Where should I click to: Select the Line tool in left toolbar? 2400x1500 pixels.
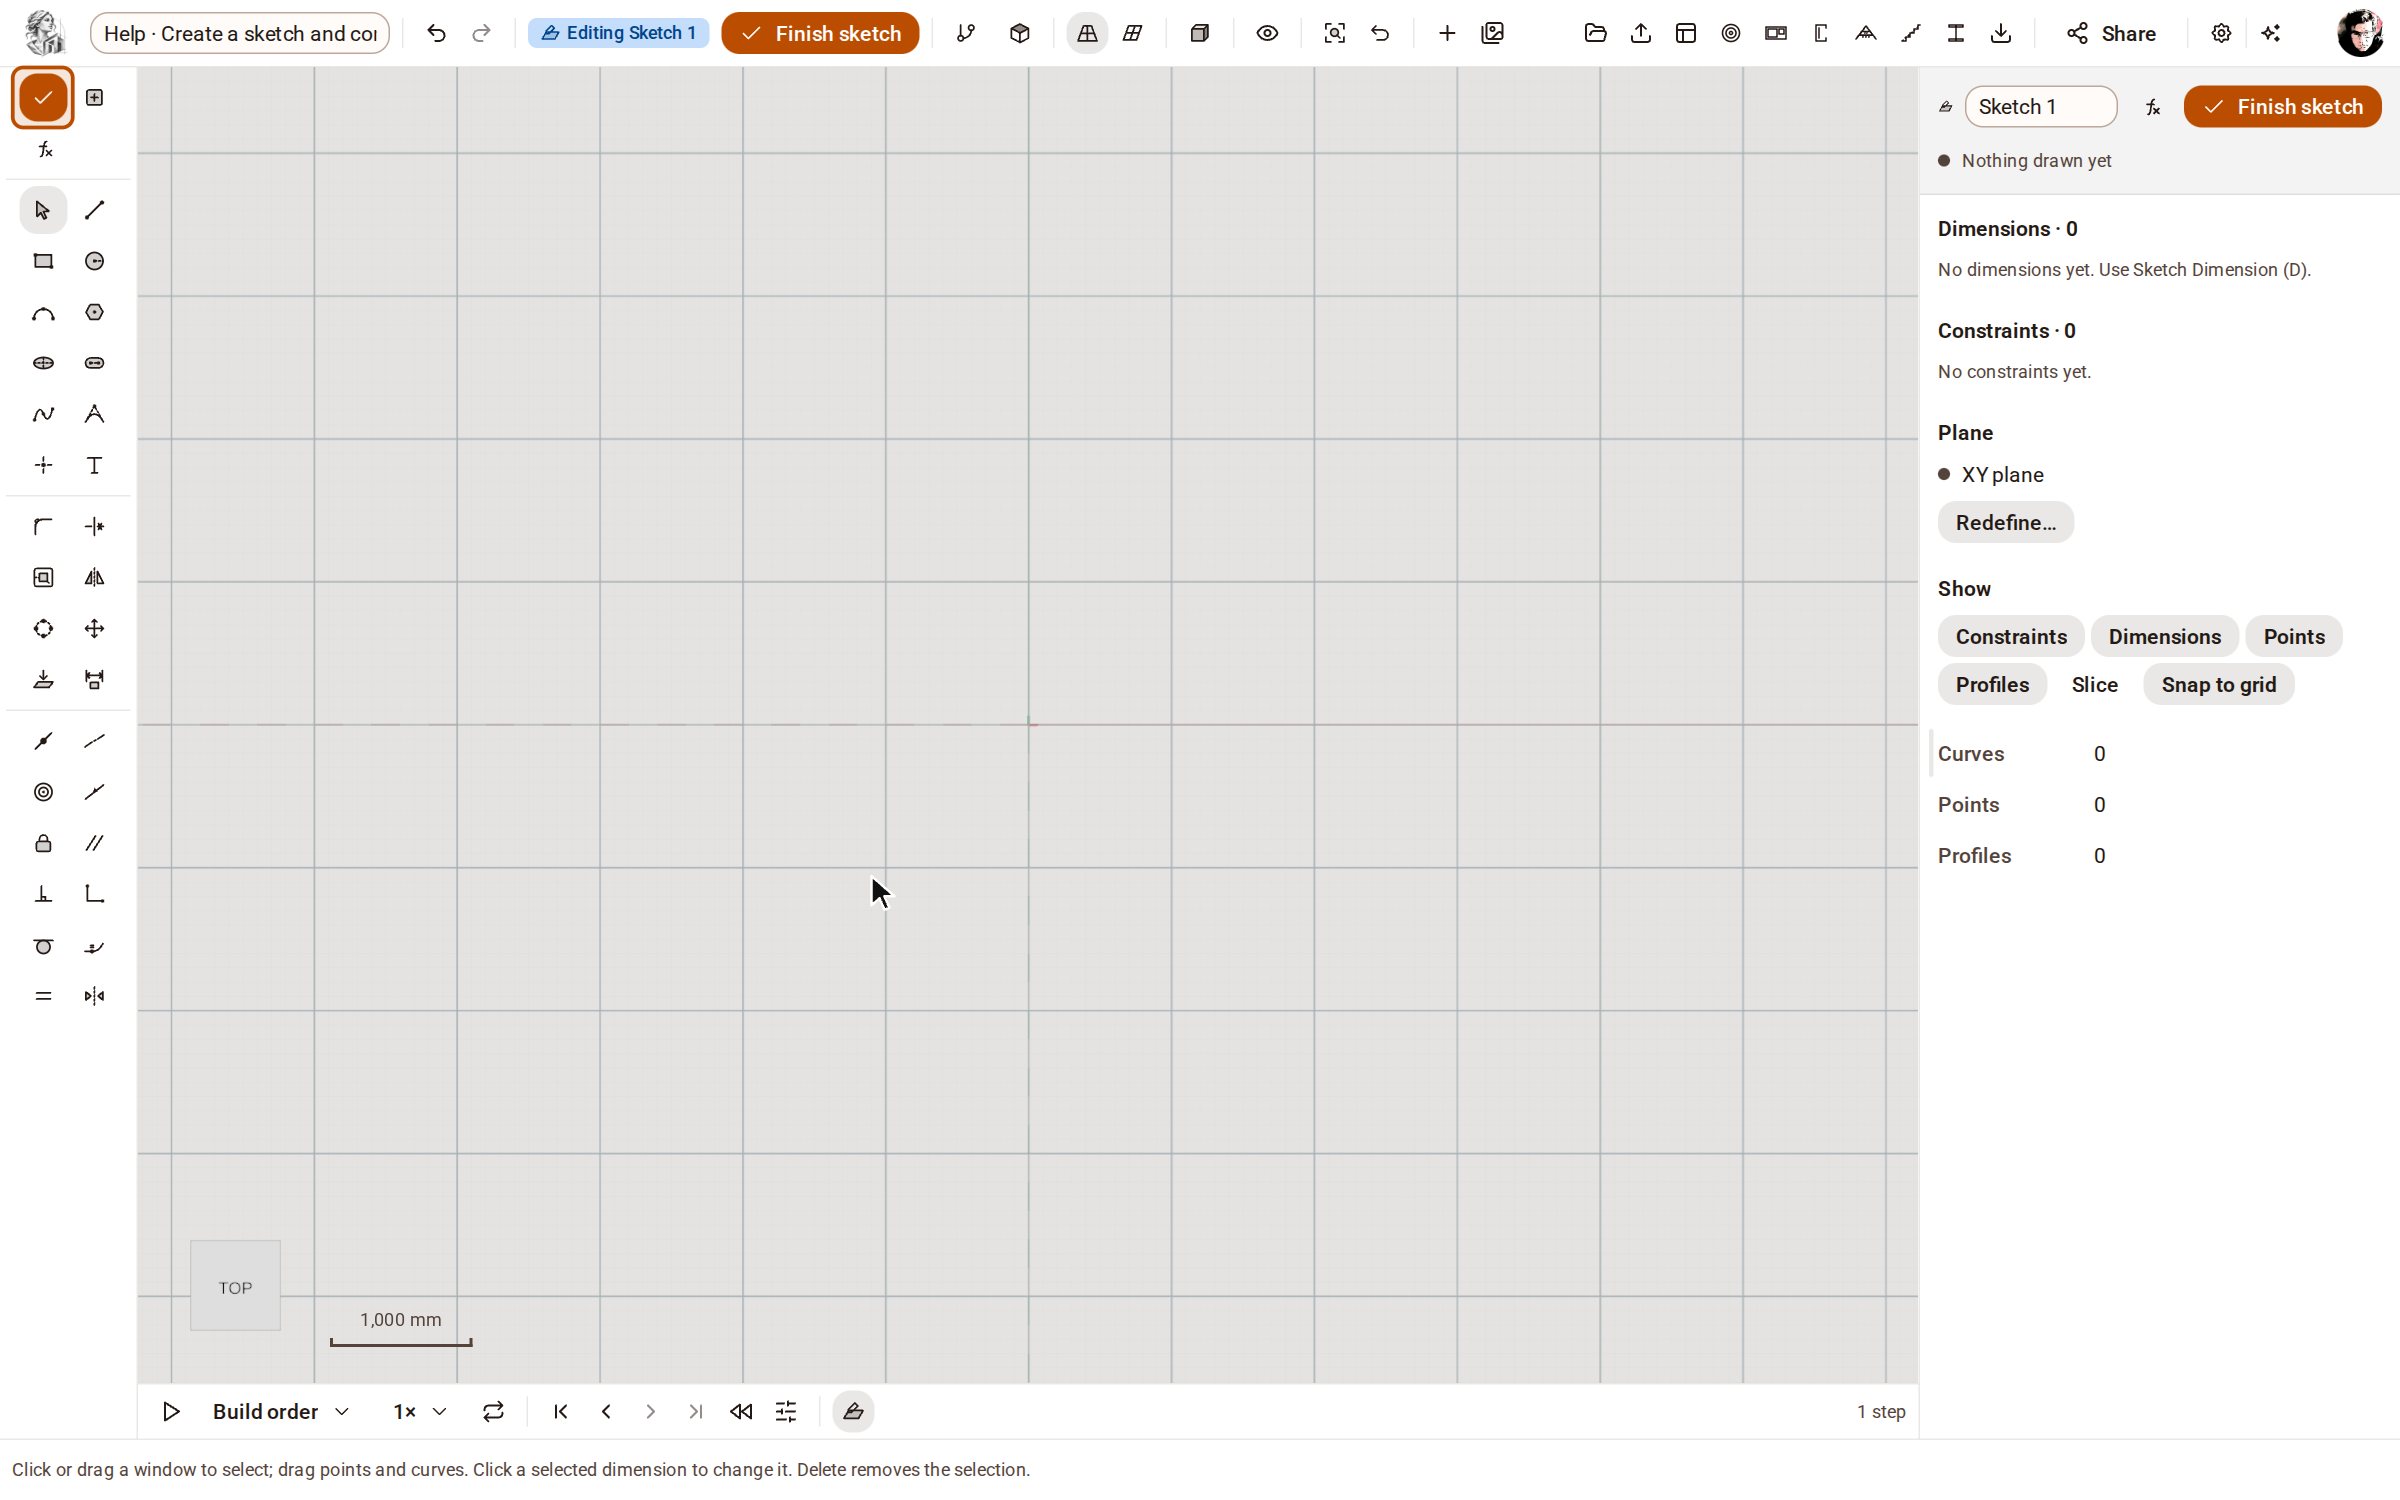click(x=94, y=210)
